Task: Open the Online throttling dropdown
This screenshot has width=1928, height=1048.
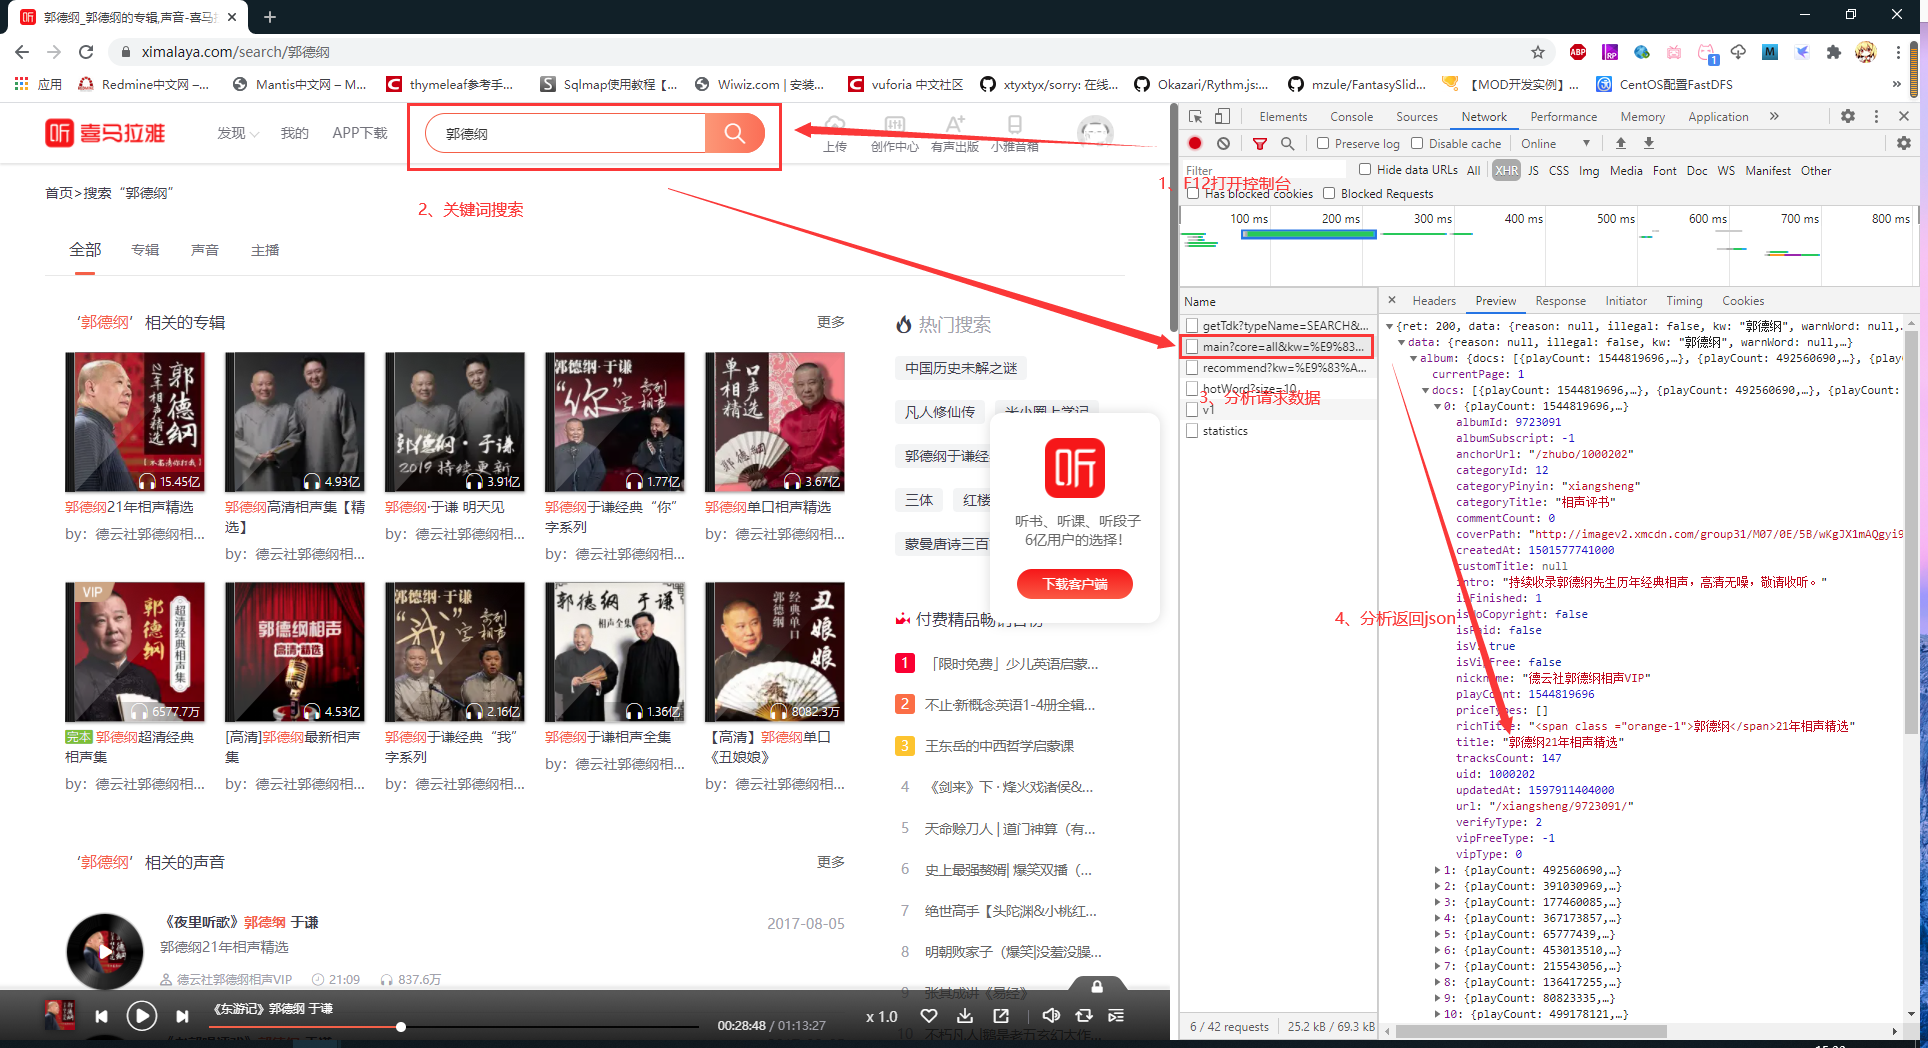Action: click(x=1549, y=143)
